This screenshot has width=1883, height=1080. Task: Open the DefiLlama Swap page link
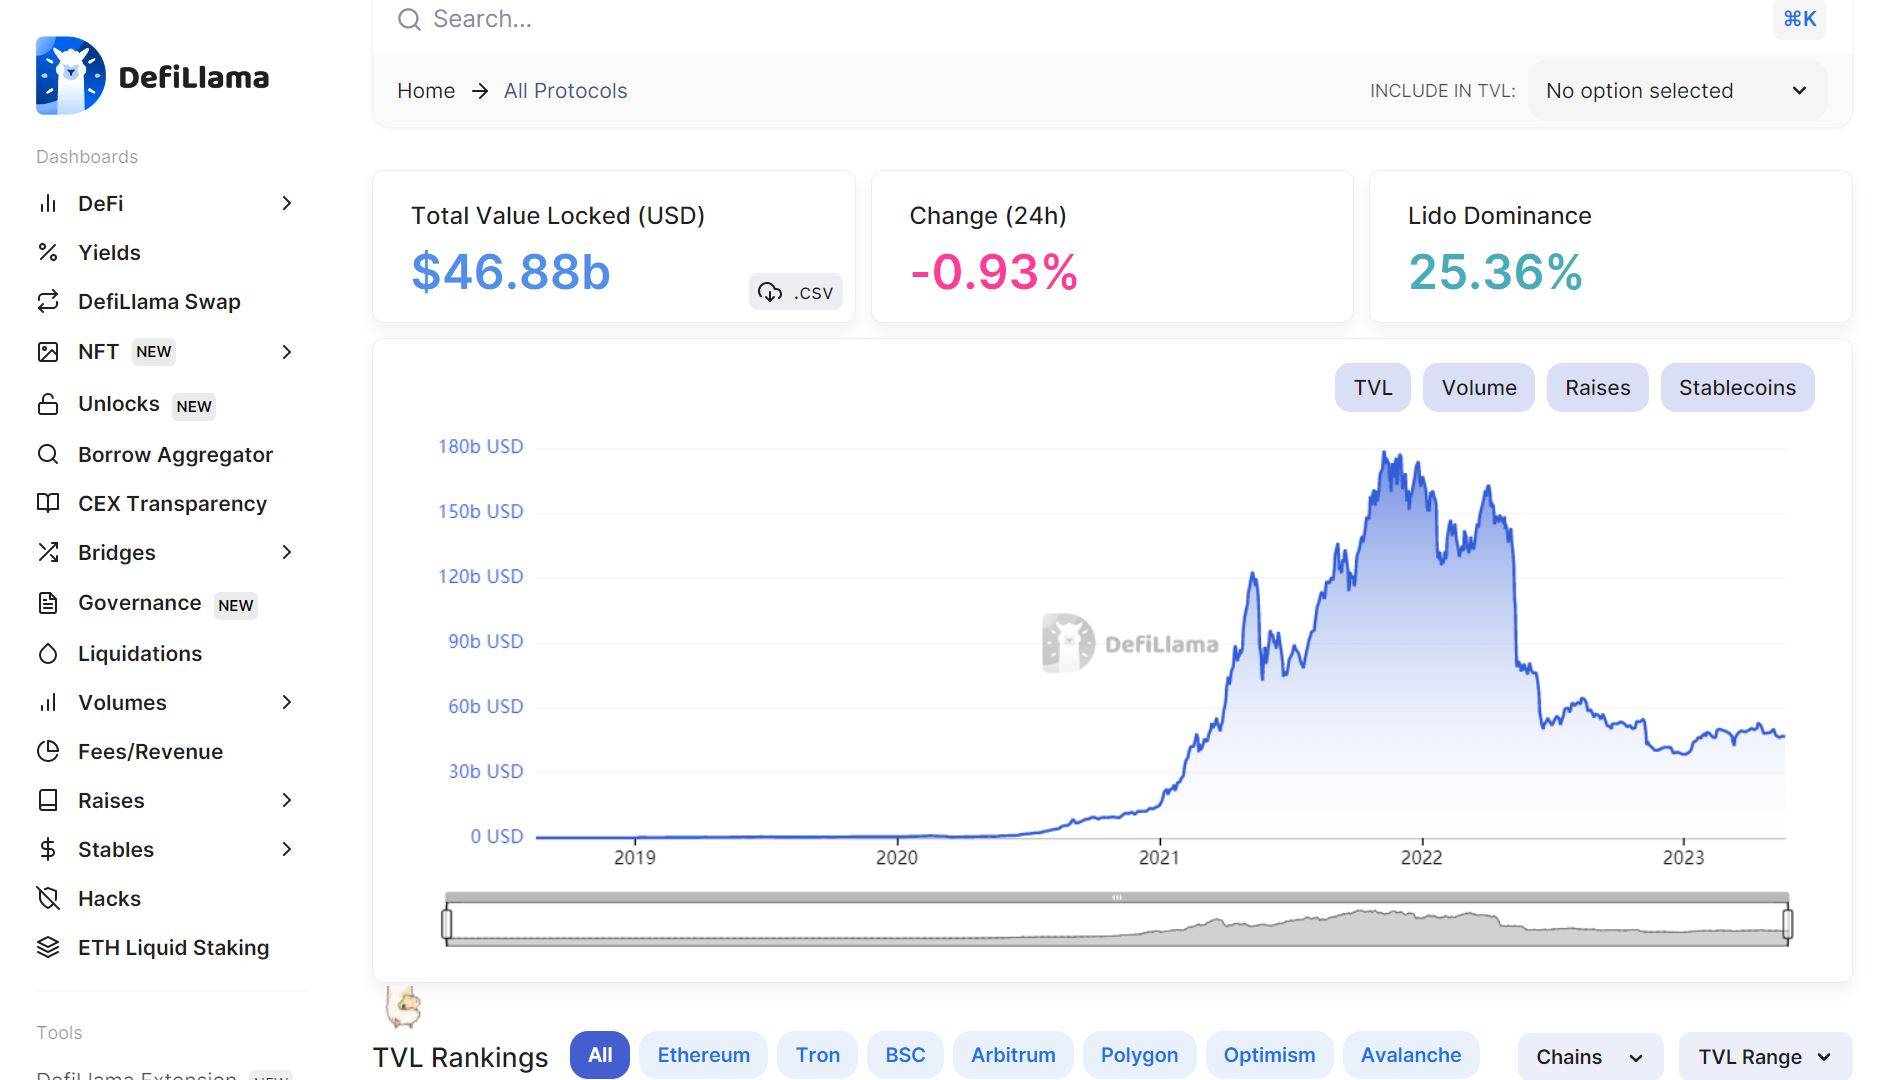(x=159, y=302)
